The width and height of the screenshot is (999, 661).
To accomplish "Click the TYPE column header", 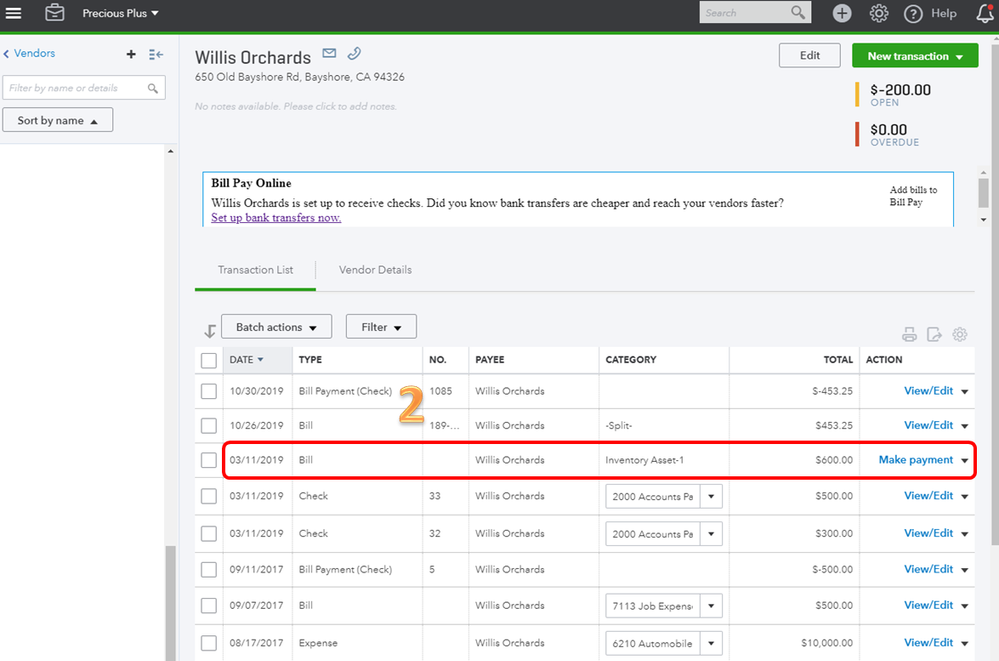I will pos(310,360).
